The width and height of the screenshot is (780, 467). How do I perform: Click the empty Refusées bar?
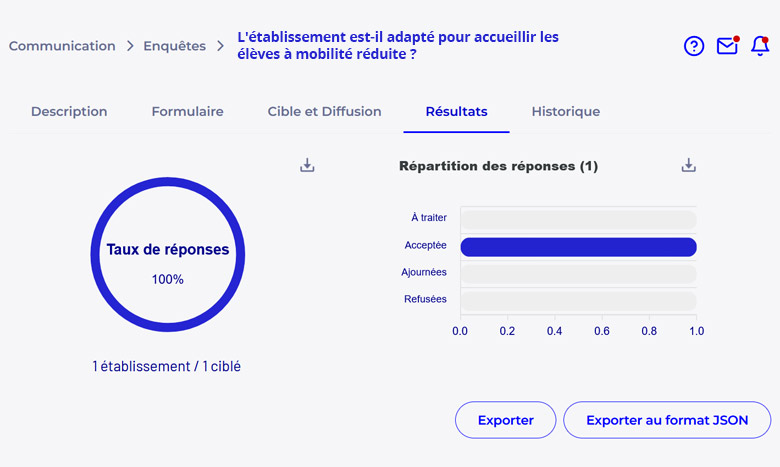click(579, 301)
